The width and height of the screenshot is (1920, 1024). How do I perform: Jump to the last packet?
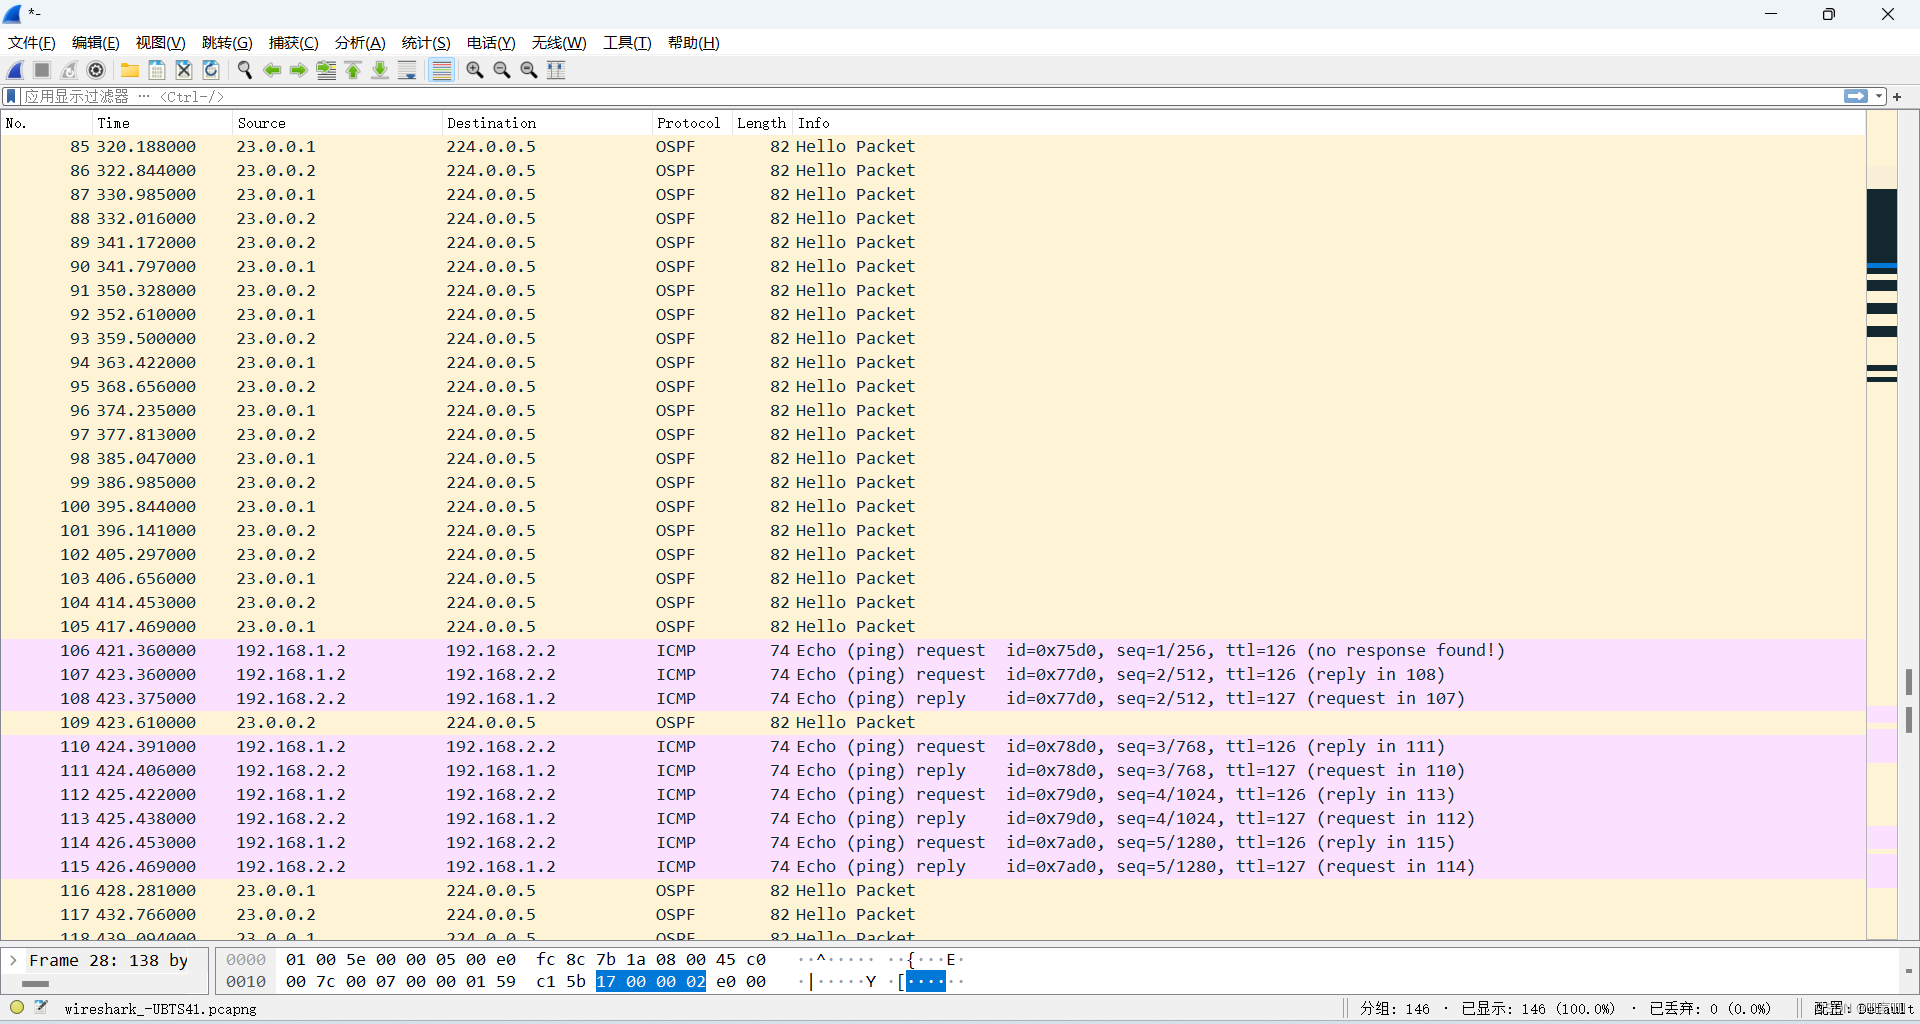pyautogui.click(x=380, y=70)
